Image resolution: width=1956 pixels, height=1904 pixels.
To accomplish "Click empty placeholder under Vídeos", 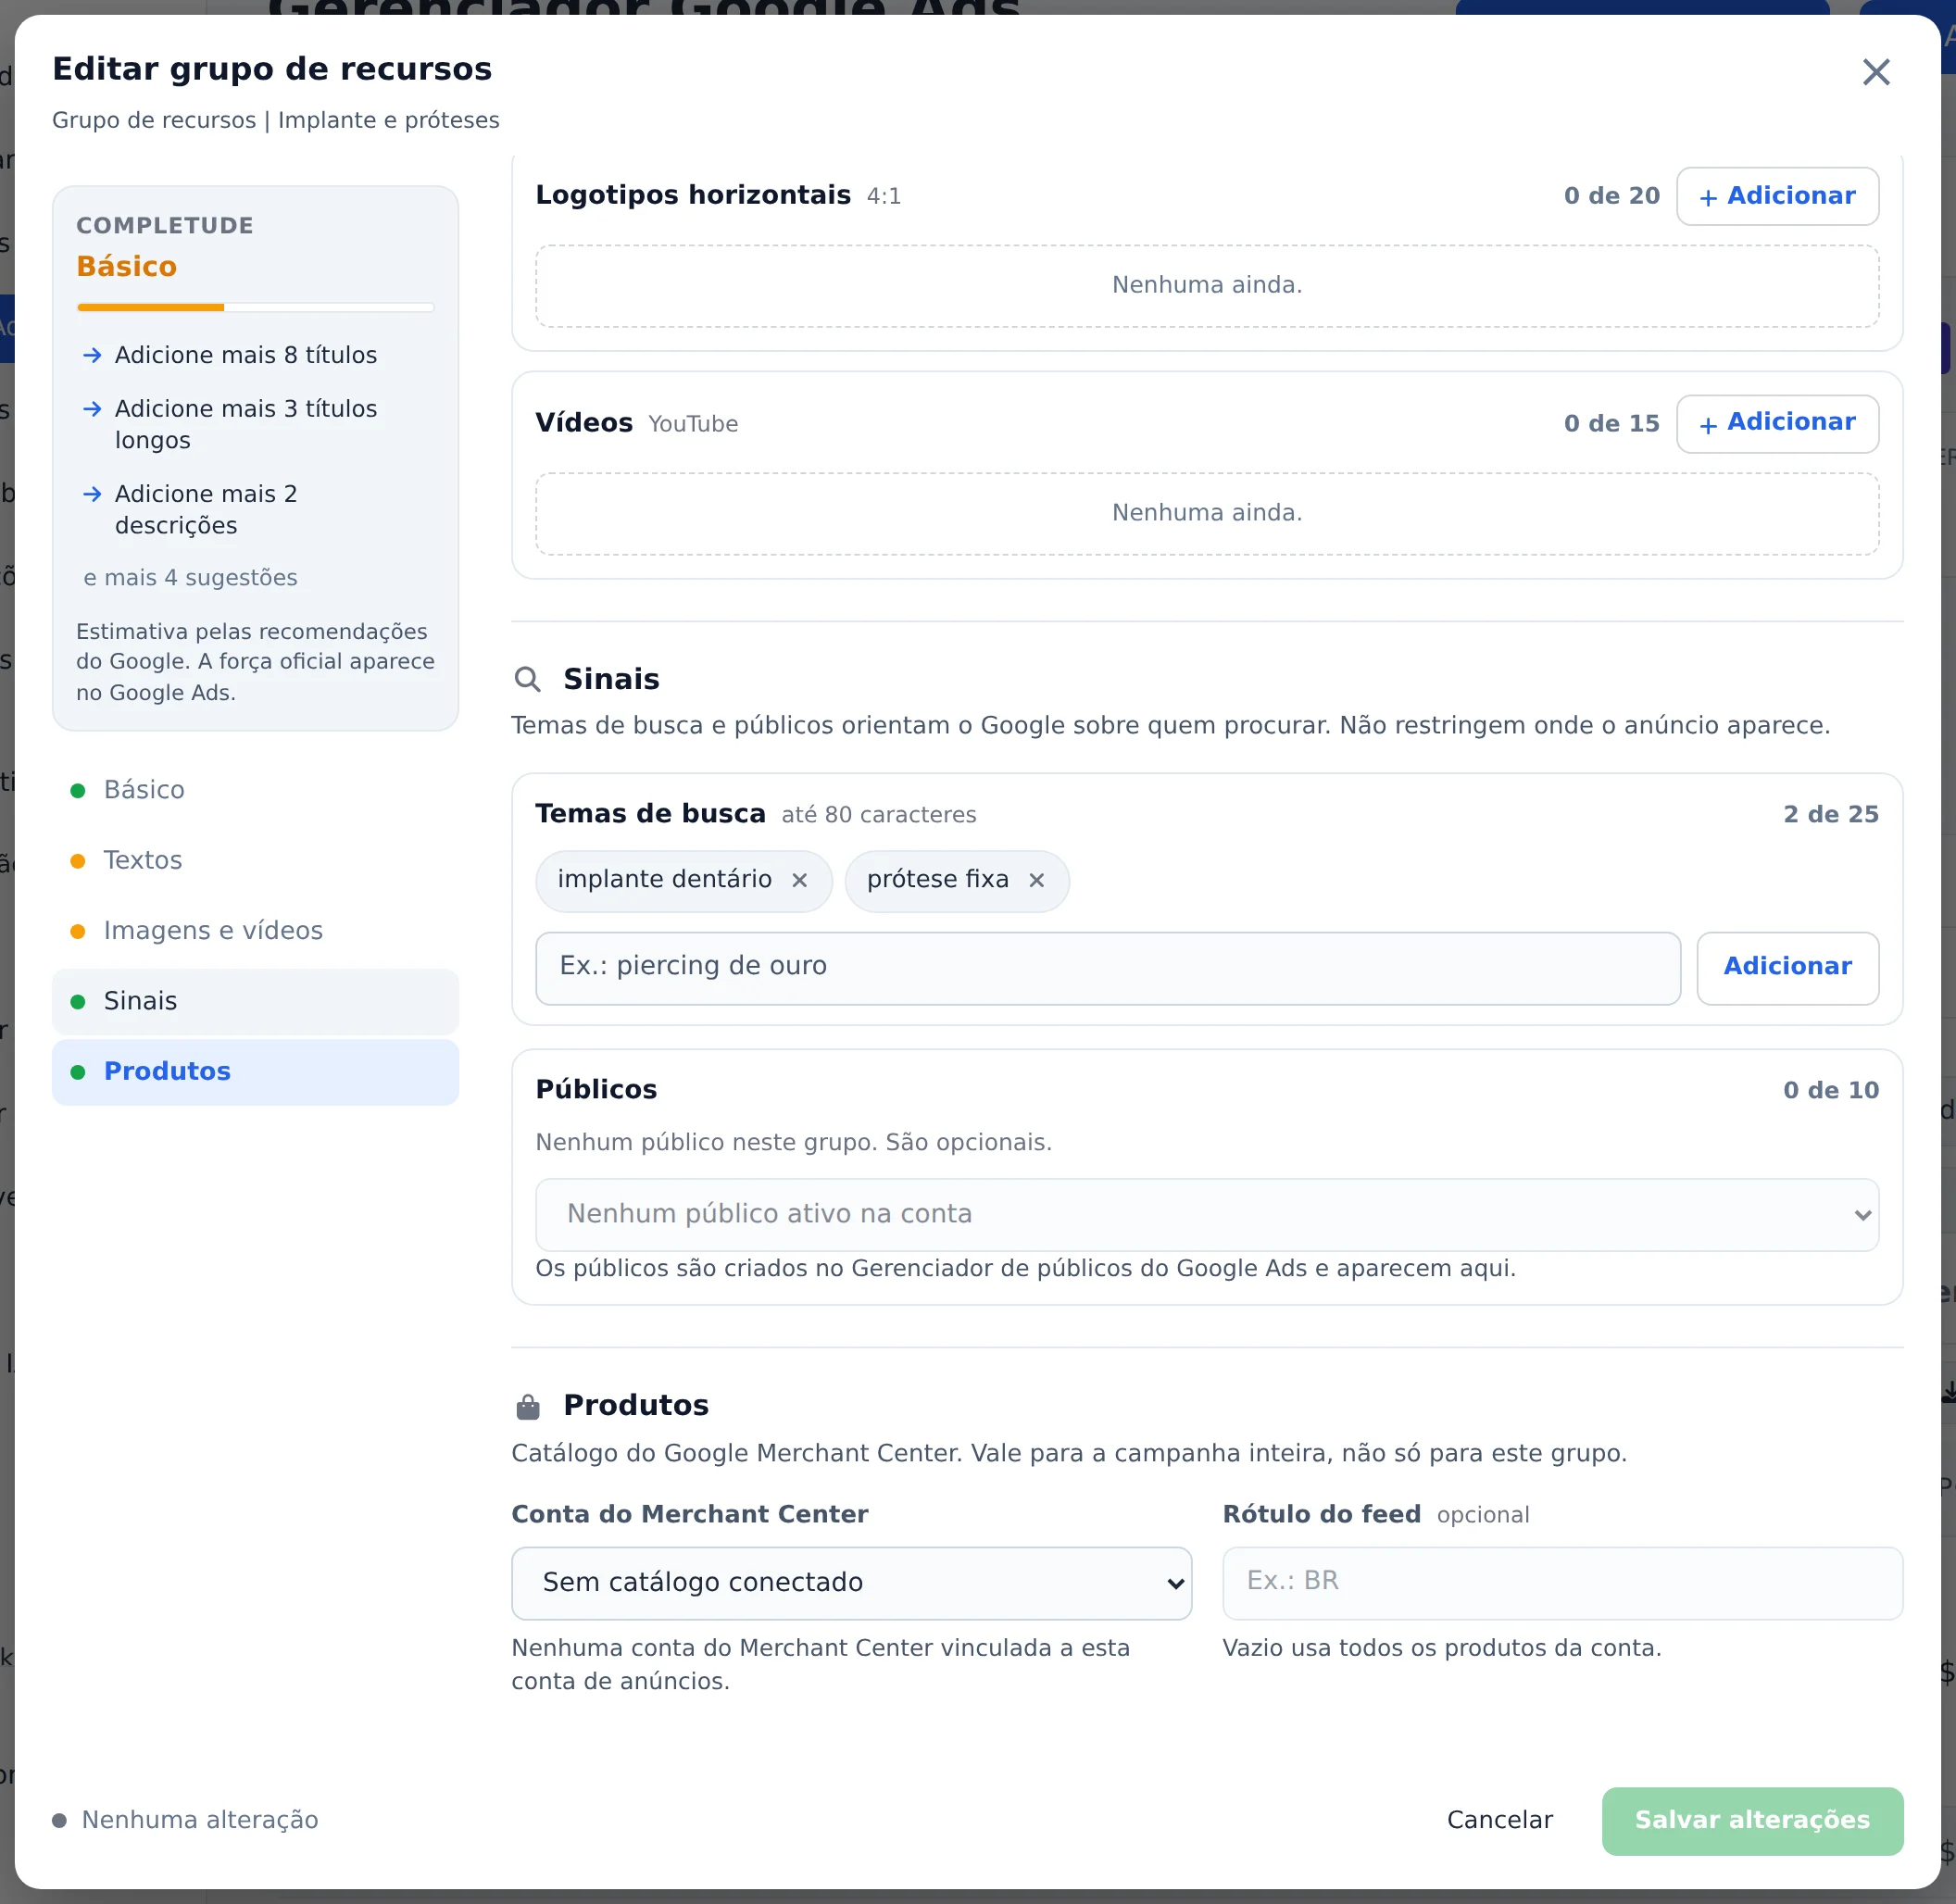I will (x=1207, y=514).
